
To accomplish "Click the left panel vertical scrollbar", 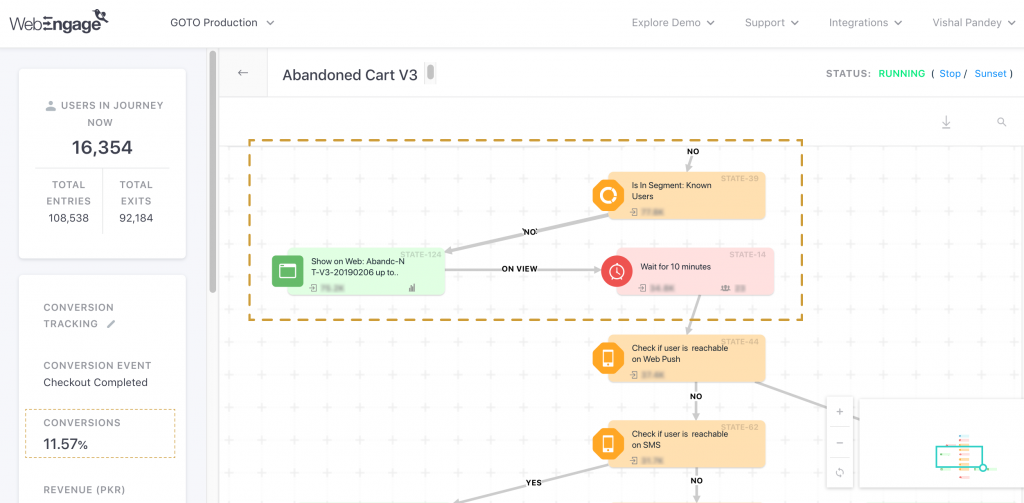I will (212, 170).
